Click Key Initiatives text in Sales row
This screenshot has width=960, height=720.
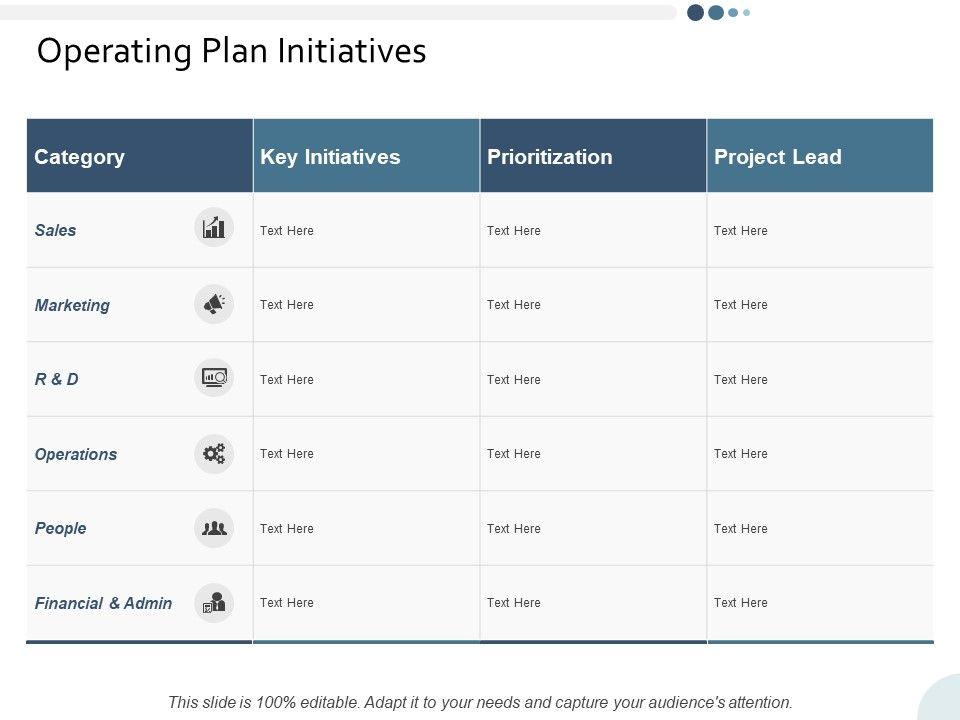(287, 231)
